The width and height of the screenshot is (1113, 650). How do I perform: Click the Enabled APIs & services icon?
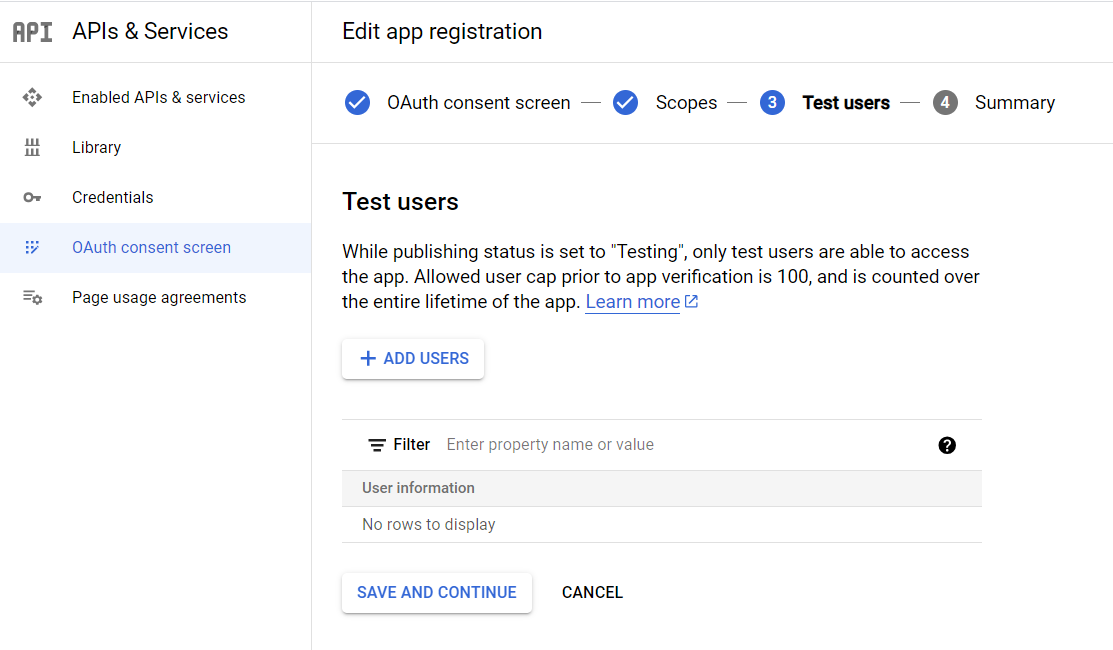[32, 97]
